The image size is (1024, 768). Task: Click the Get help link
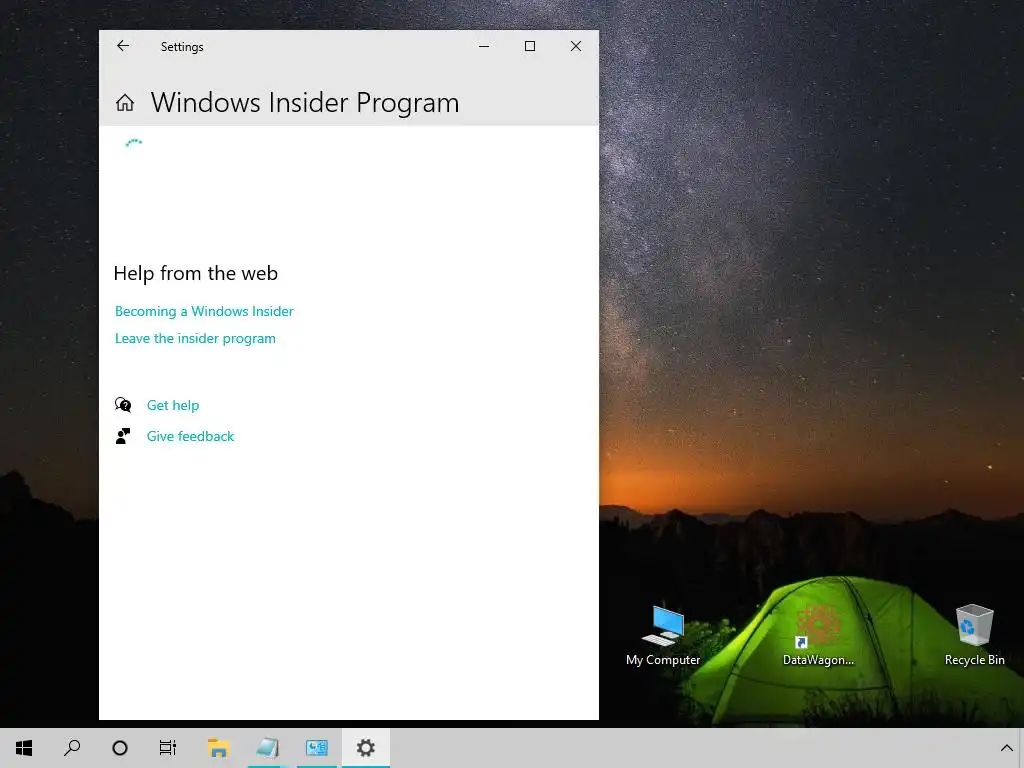[x=173, y=405]
